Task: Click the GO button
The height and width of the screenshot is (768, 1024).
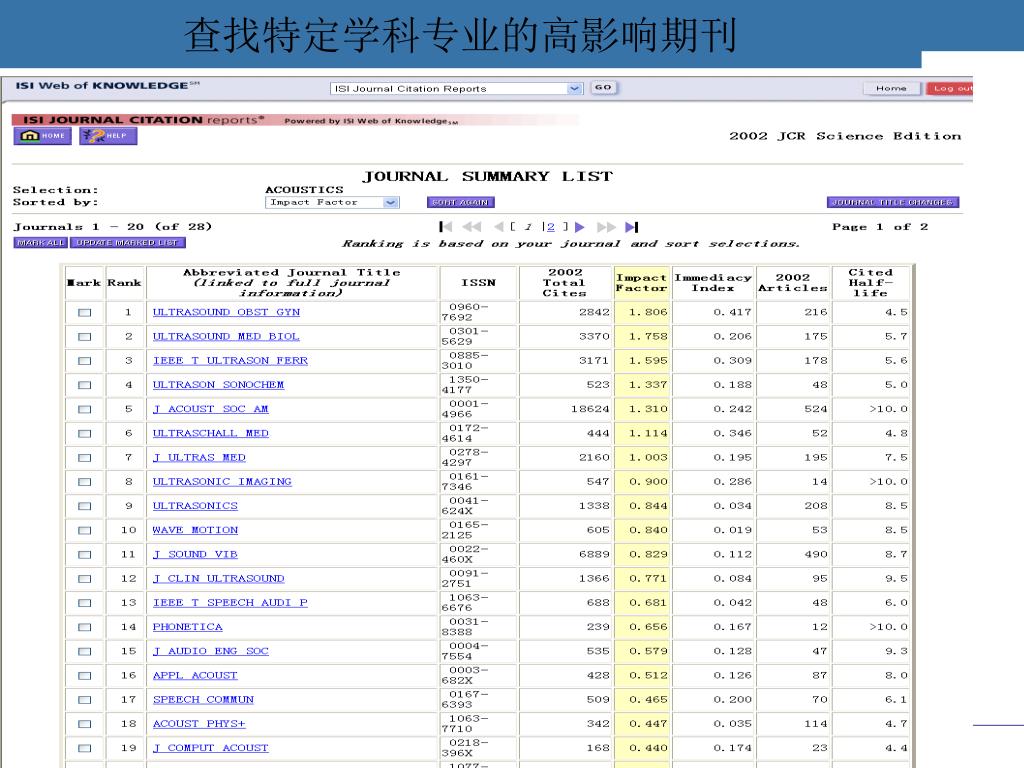Action: 603,88
